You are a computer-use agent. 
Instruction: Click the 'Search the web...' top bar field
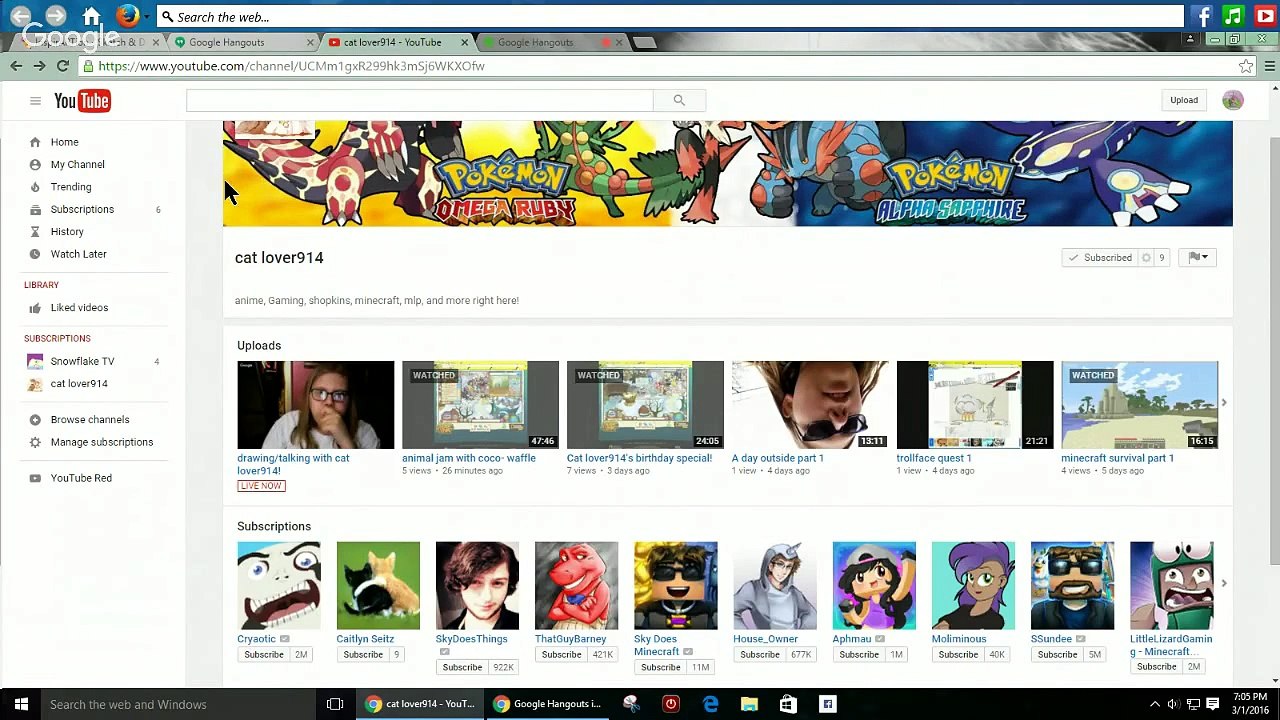pyautogui.click(x=671, y=17)
